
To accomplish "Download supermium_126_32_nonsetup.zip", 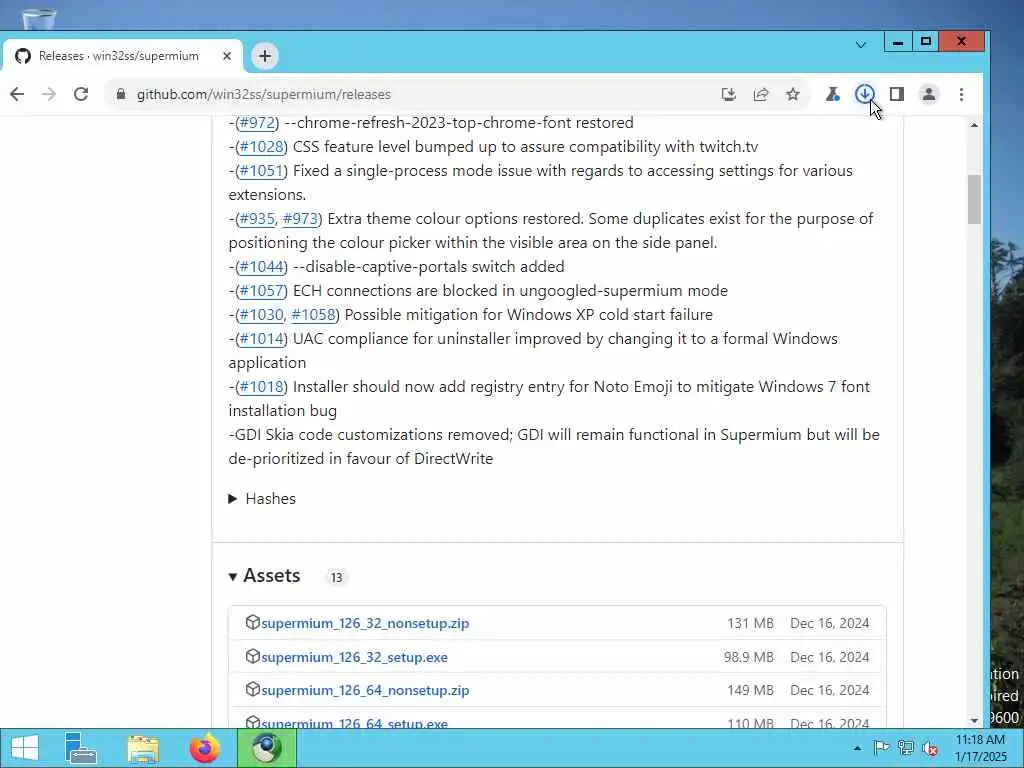I will coord(365,624).
